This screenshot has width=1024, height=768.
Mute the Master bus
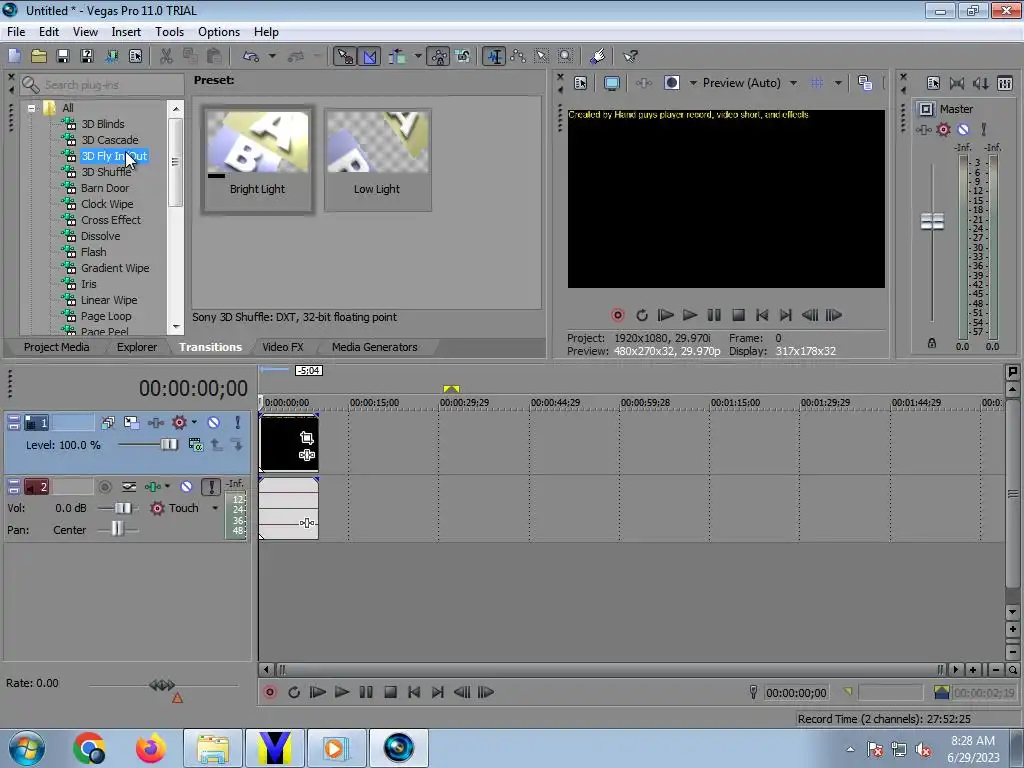tap(963, 129)
